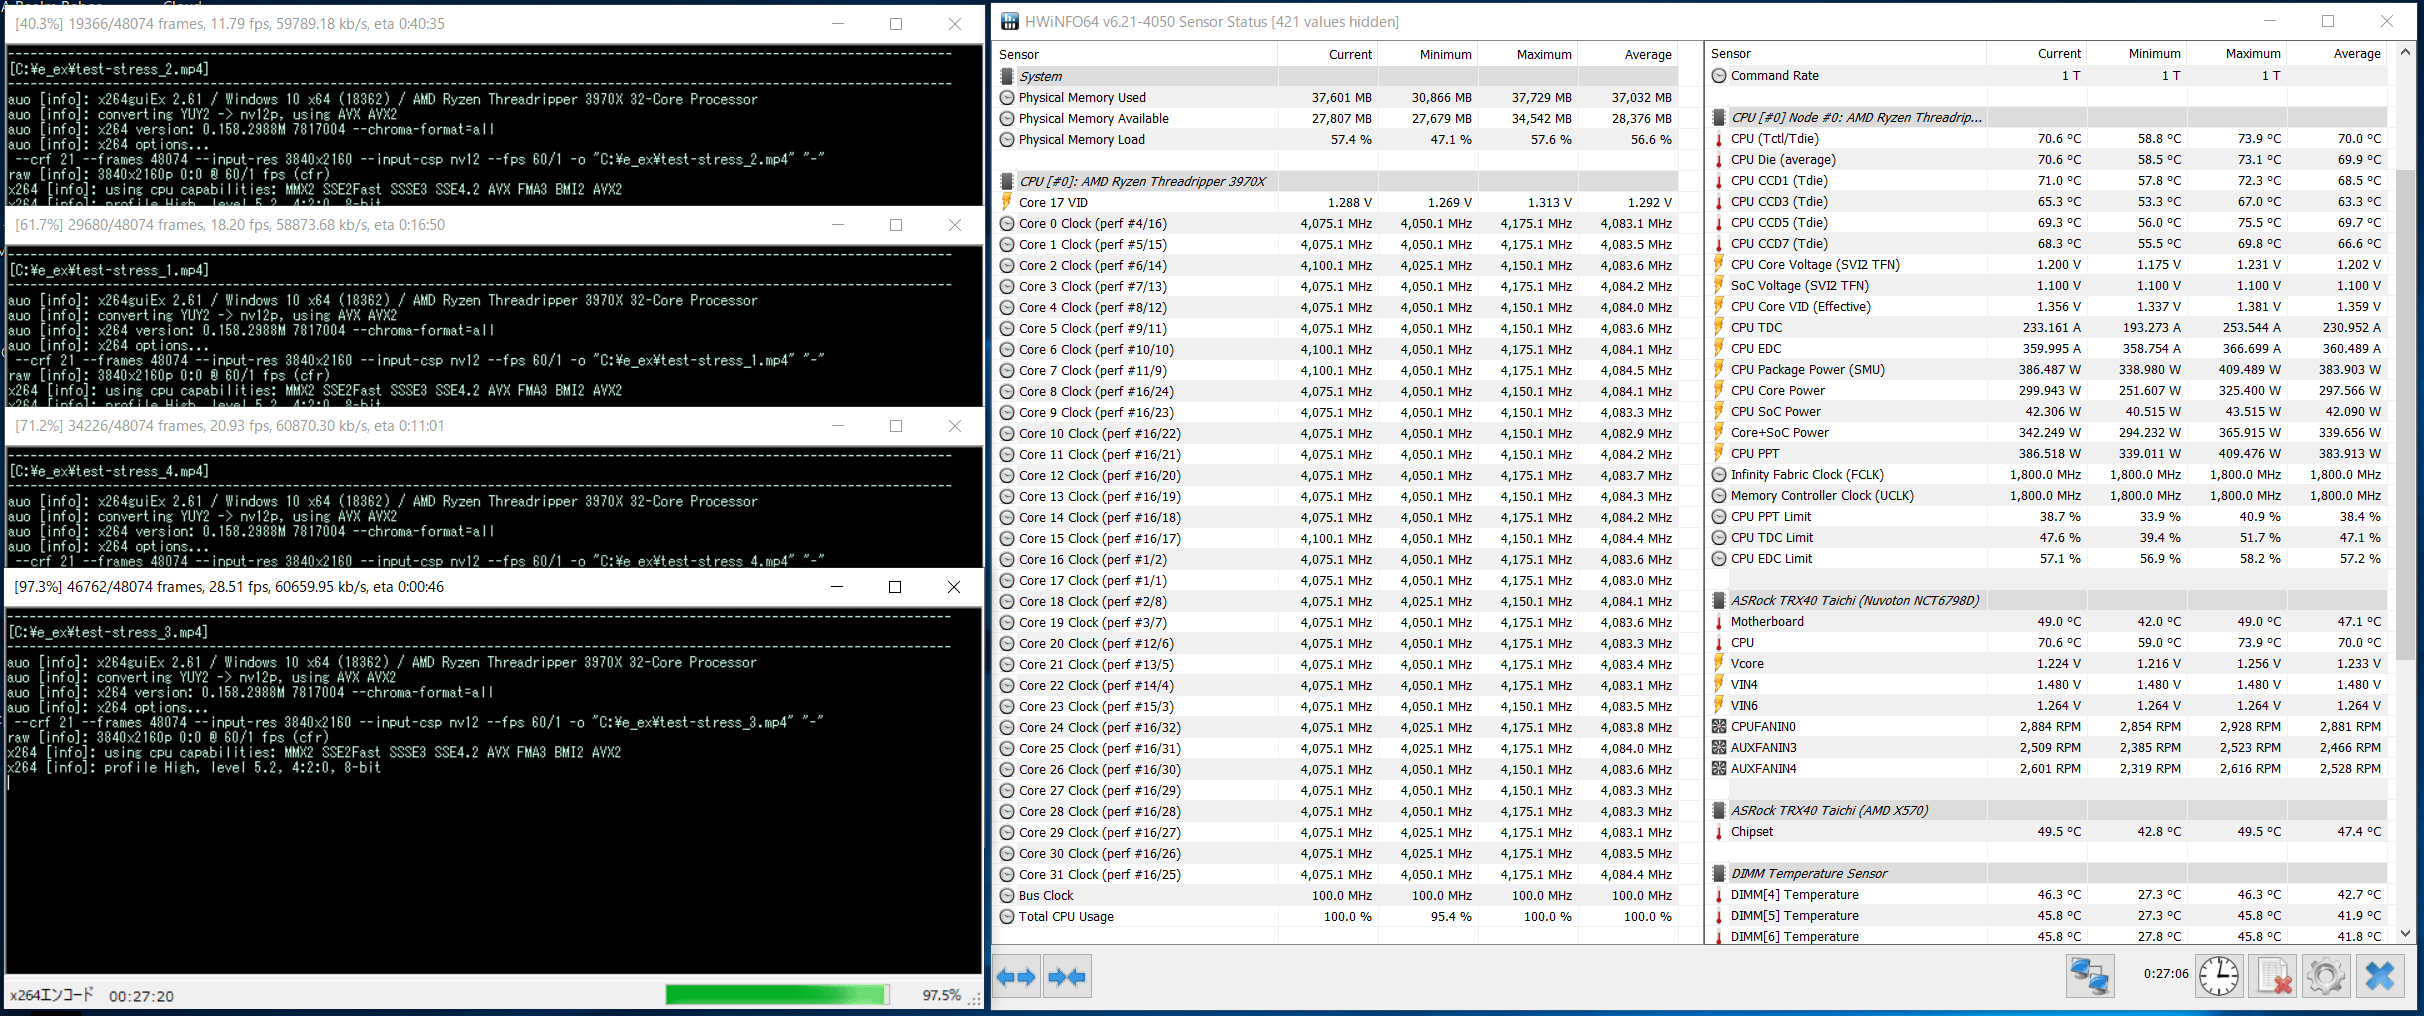Click the logging sheet icon with red X
Image resolution: width=2424 pixels, height=1016 pixels.
(x=2273, y=976)
